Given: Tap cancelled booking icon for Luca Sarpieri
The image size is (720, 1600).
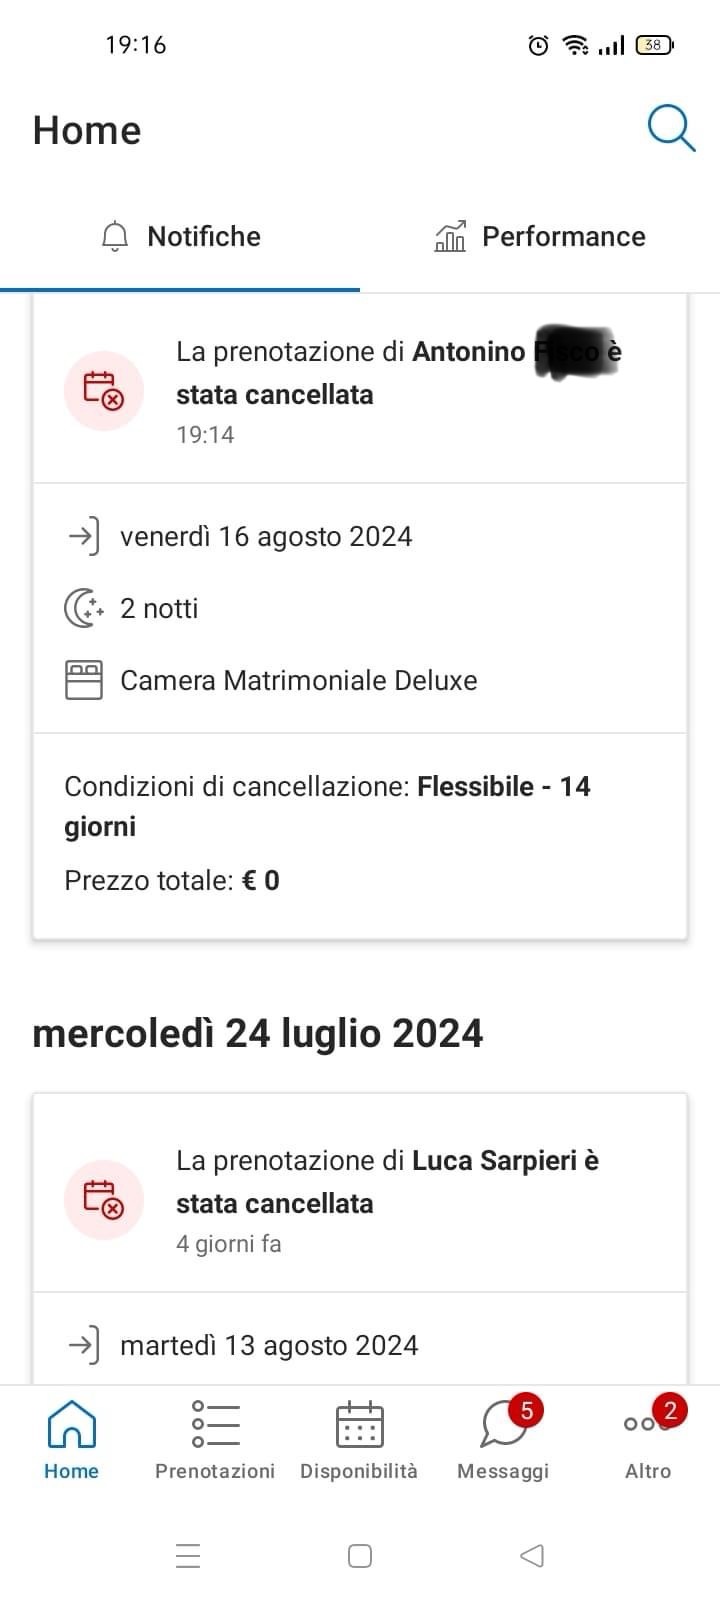Looking at the screenshot, I should coord(104,1200).
